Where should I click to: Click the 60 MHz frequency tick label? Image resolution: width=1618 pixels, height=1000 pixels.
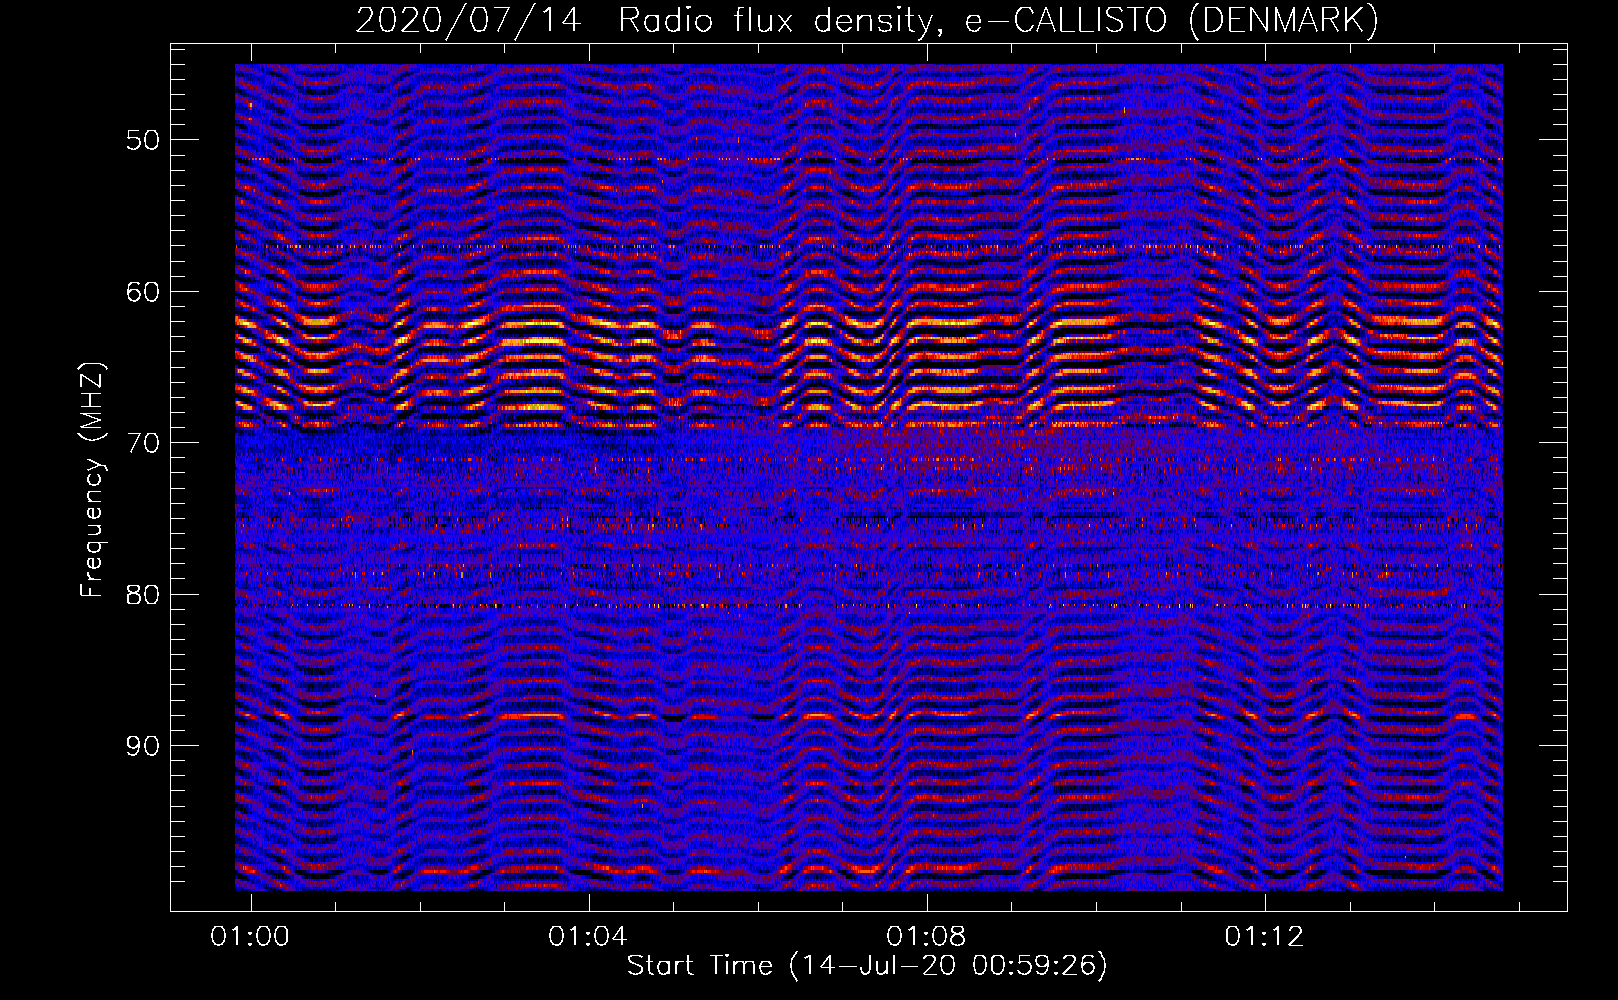point(142,292)
